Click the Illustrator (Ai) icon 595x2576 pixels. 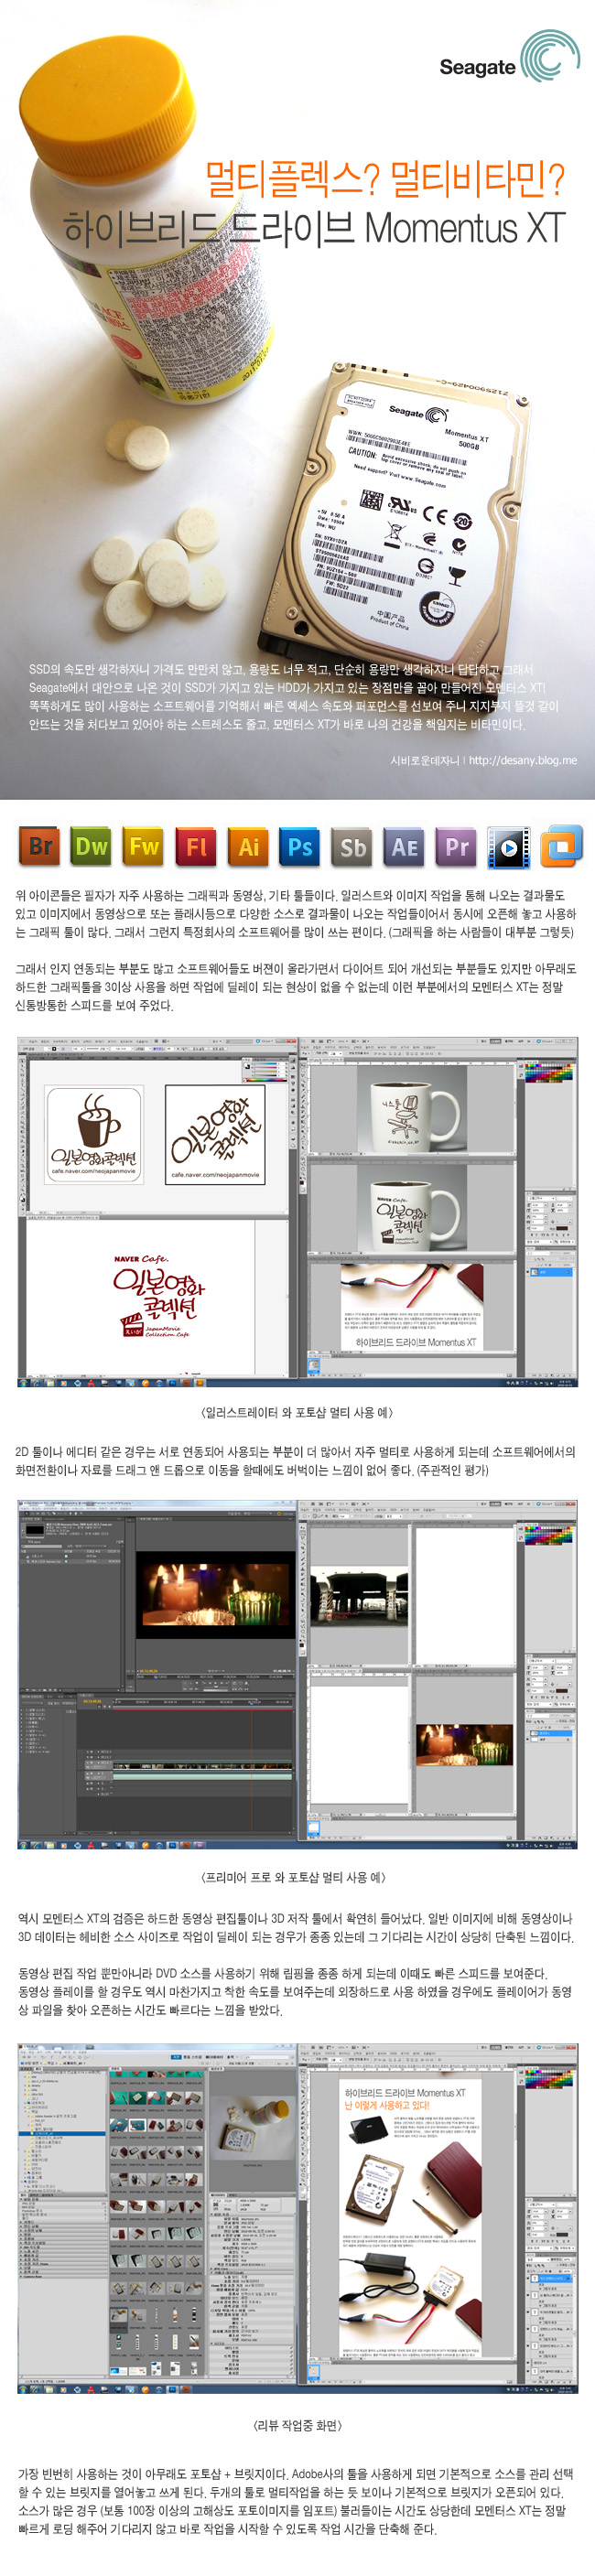pyautogui.click(x=248, y=847)
